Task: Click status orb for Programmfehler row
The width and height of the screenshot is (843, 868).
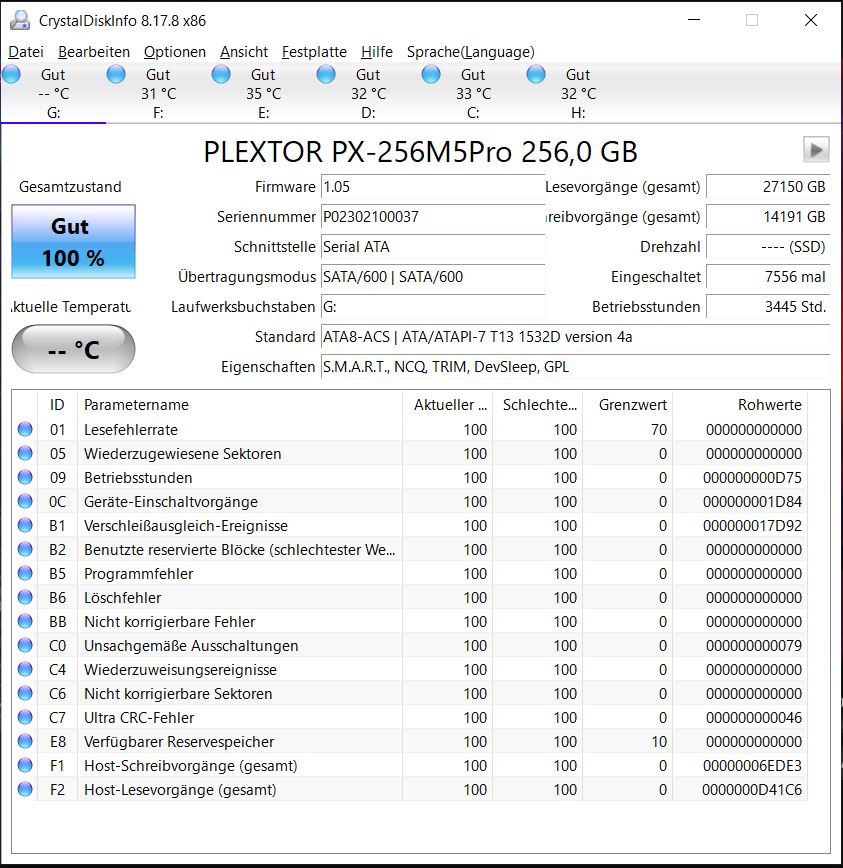Action: point(25,573)
